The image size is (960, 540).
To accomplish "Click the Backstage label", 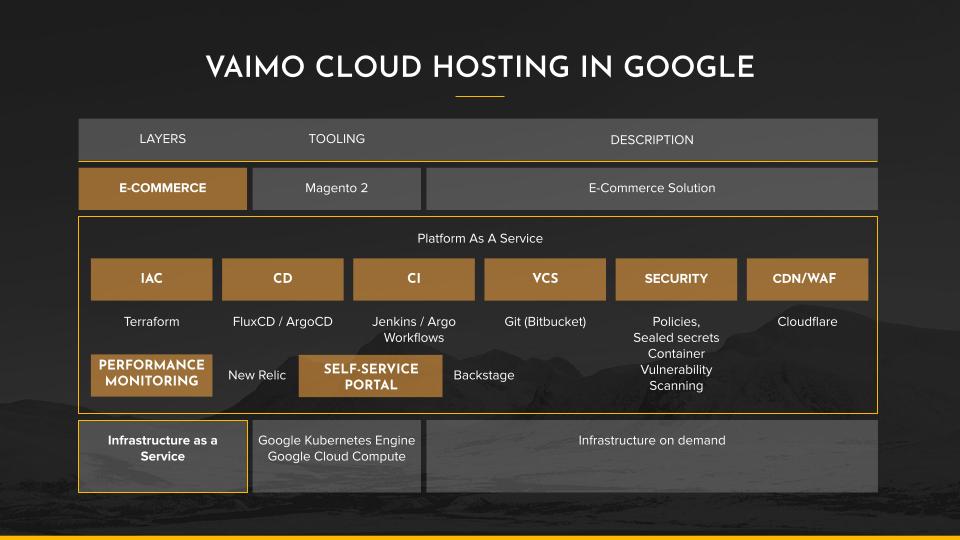I will 484,375.
